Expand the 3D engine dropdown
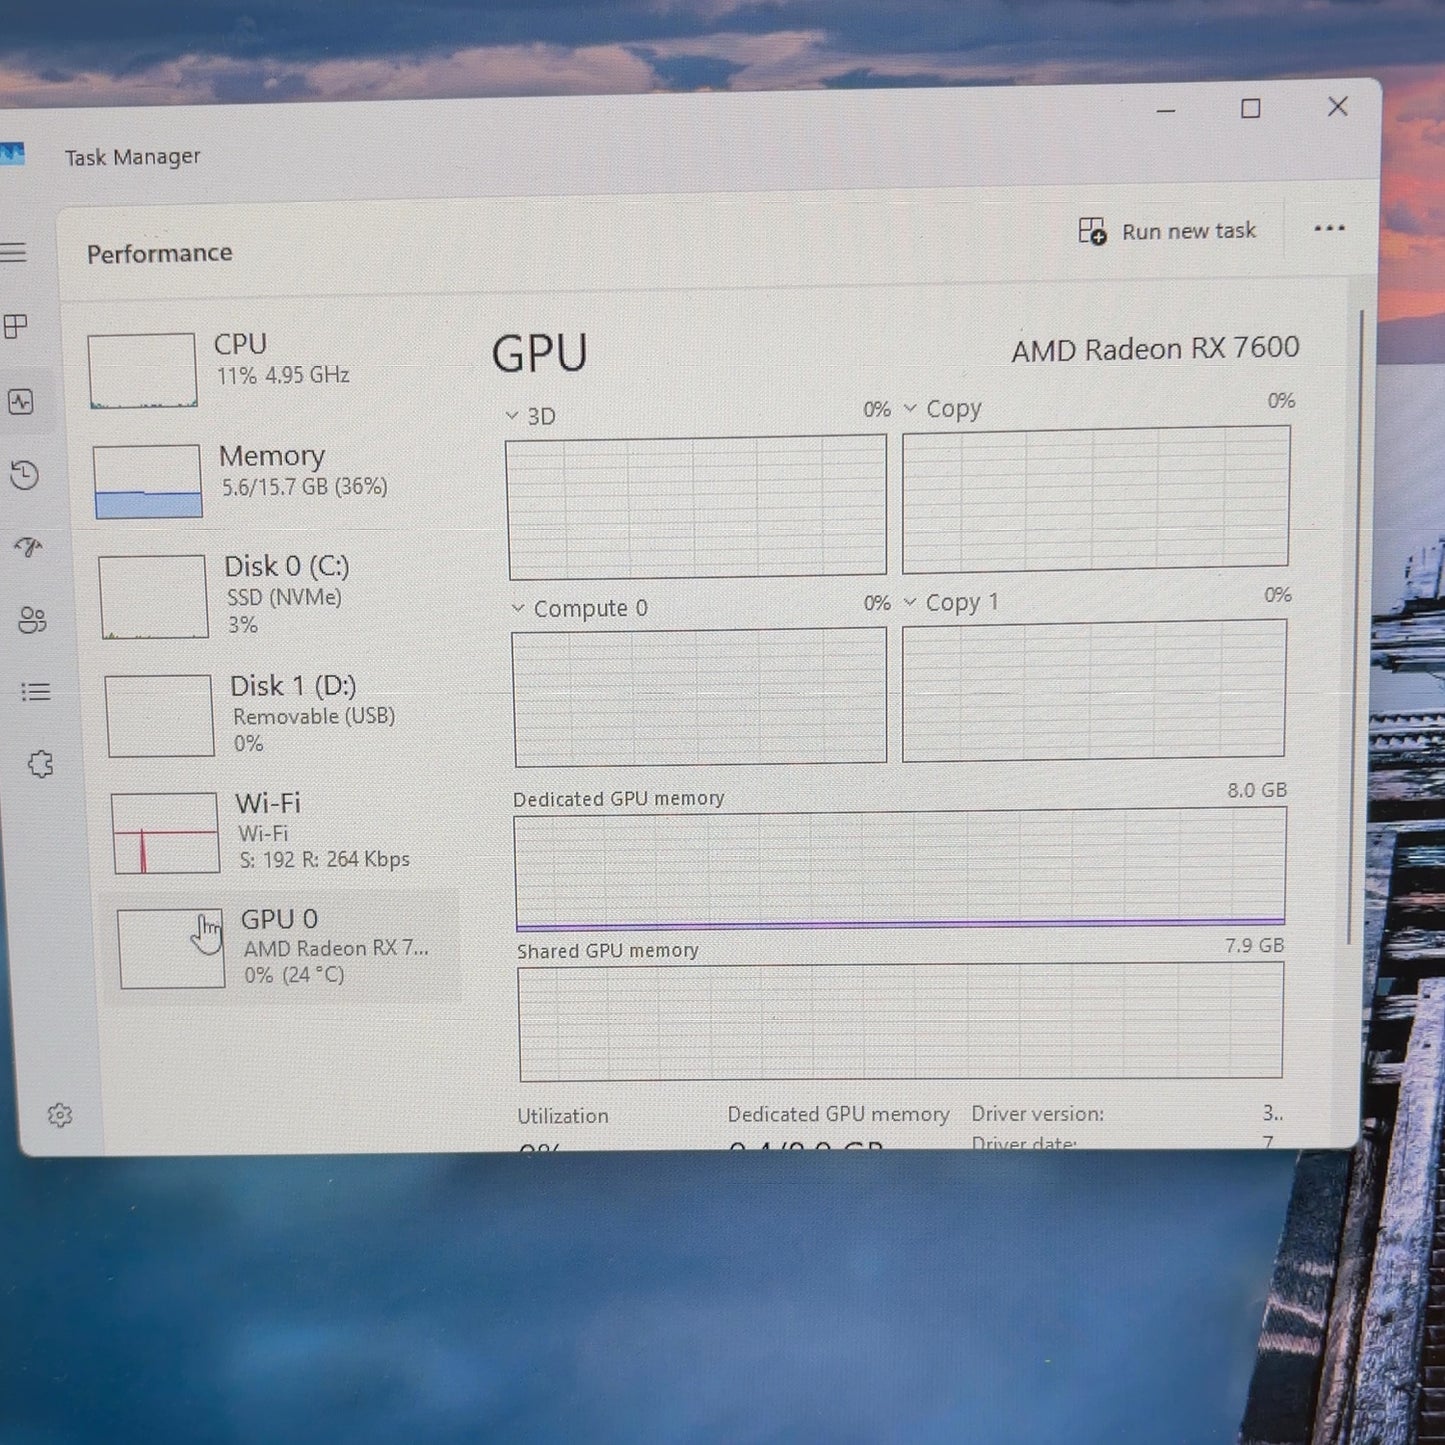The image size is (1445, 1445). coord(531,416)
